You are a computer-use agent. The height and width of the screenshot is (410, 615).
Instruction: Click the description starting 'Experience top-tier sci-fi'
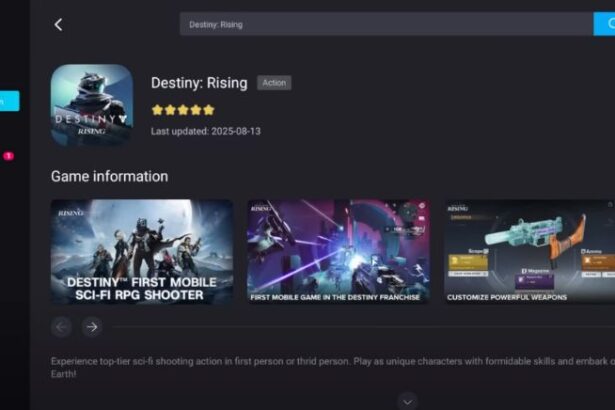[x=333, y=367]
